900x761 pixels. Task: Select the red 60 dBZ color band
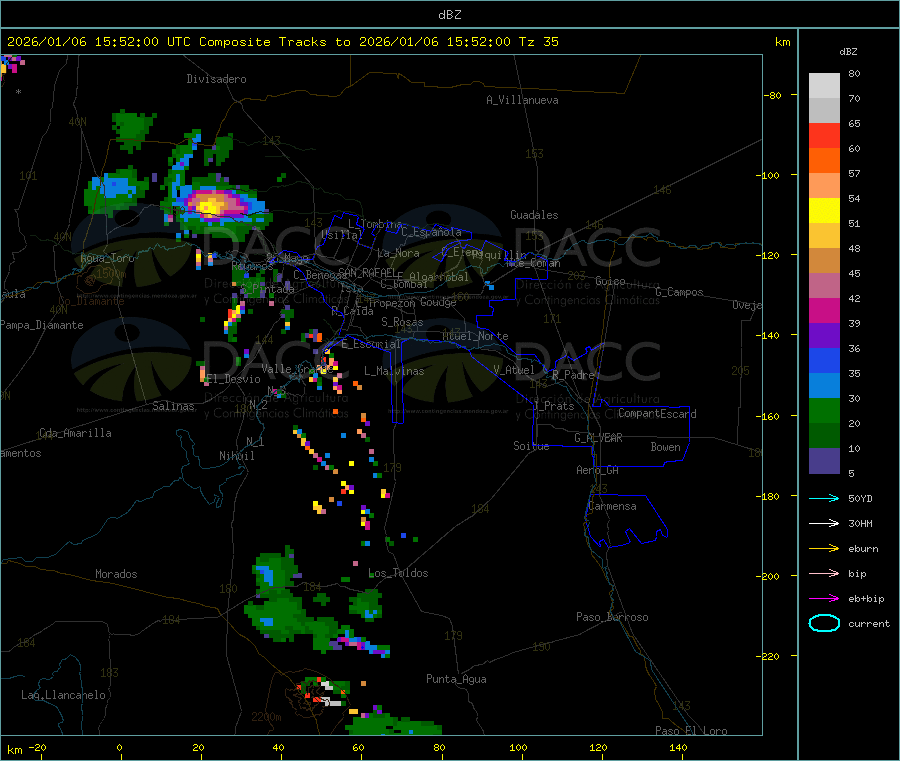[824, 135]
